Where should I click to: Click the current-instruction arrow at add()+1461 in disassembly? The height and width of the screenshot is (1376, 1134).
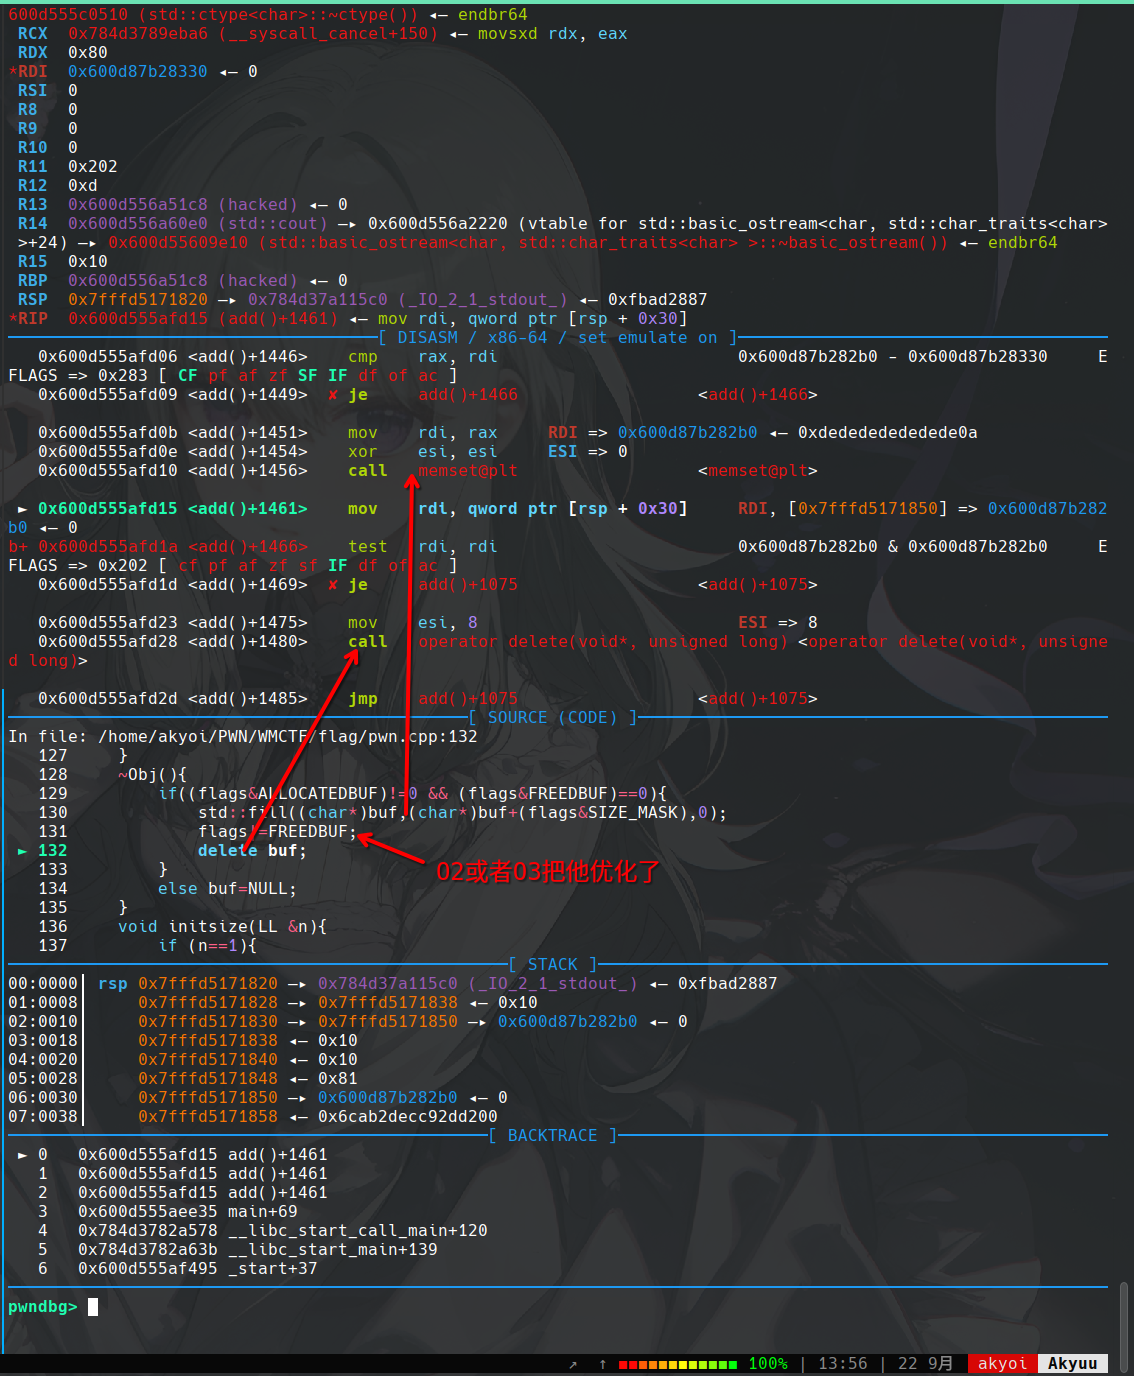tap(22, 509)
